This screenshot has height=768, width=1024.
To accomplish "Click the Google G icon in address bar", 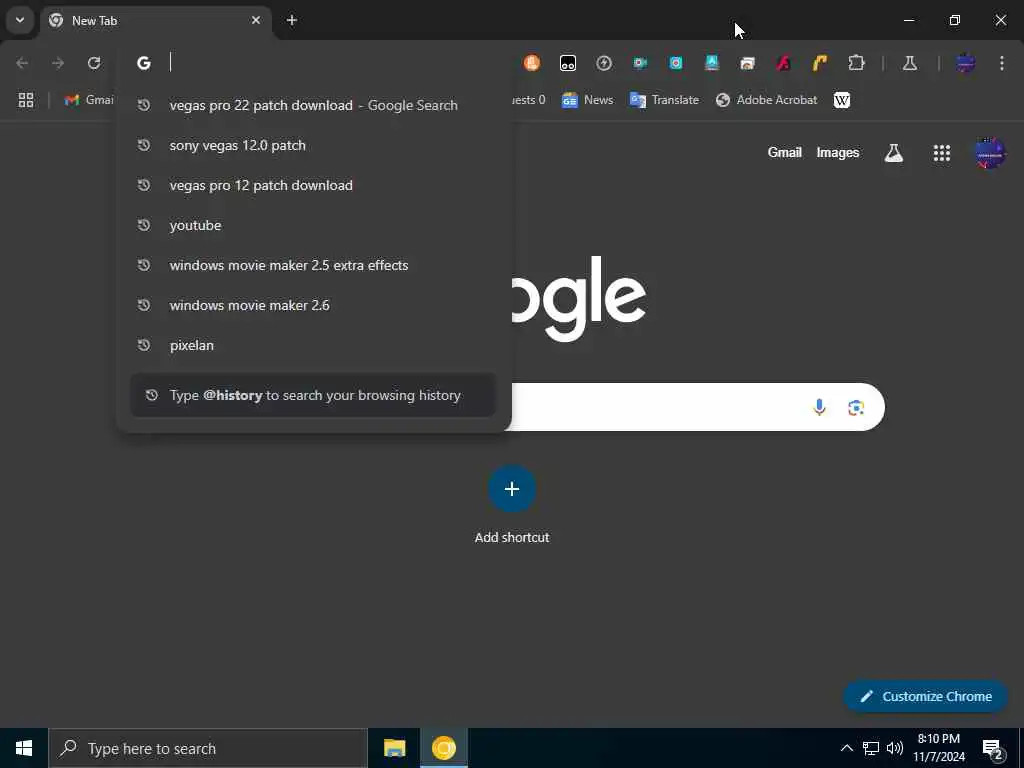I will click(144, 63).
